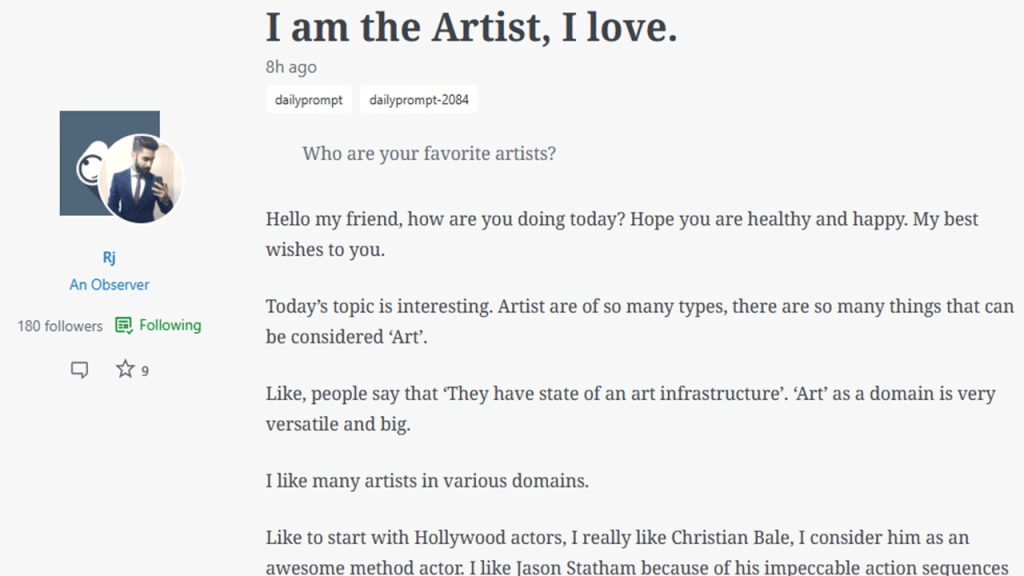Star this post with the star icon
Viewport: 1024px width, 576px height.
click(x=125, y=370)
